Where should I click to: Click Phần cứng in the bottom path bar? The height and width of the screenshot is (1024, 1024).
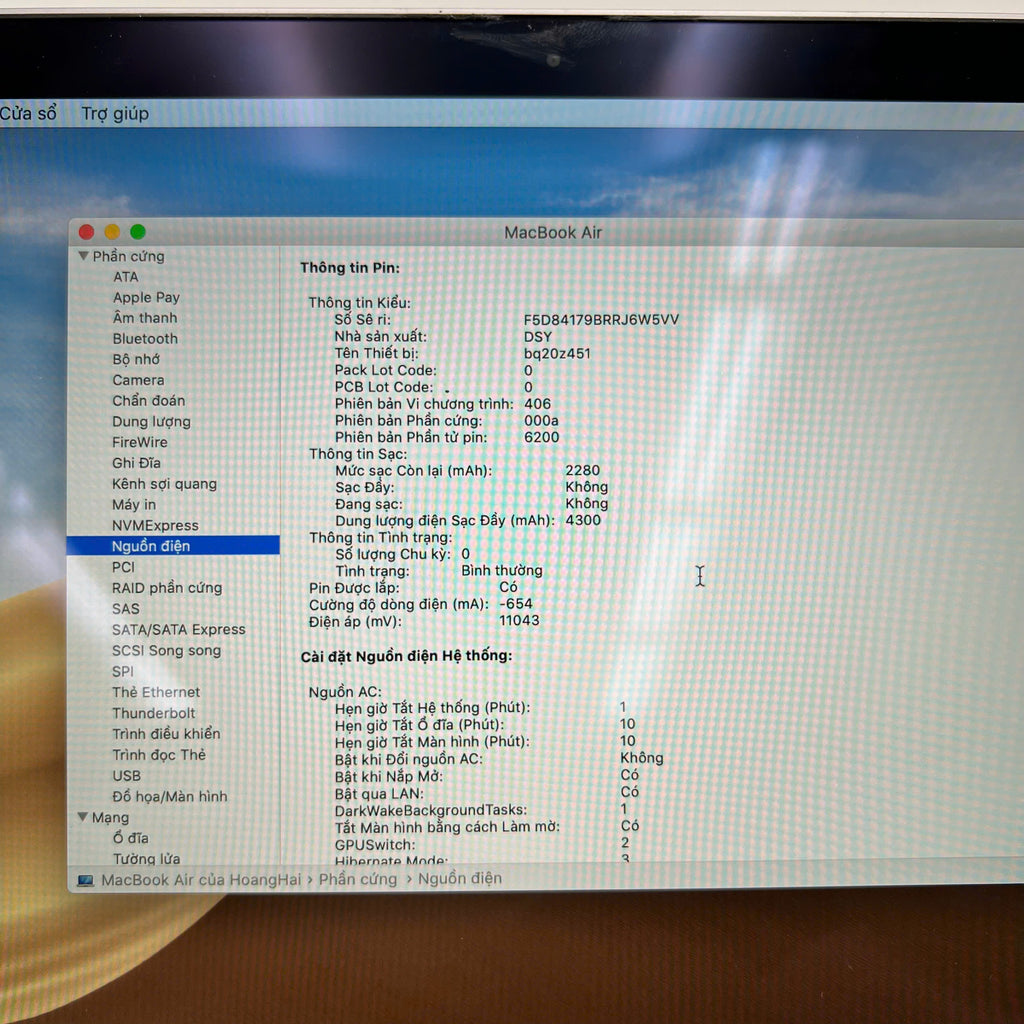[358, 879]
